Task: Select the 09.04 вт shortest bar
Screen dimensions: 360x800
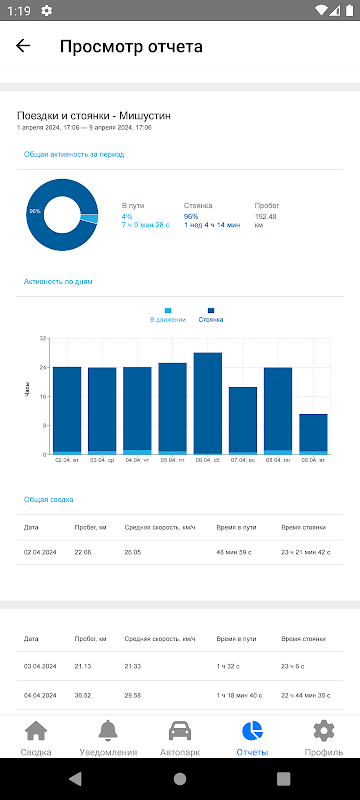Action: (x=313, y=434)
